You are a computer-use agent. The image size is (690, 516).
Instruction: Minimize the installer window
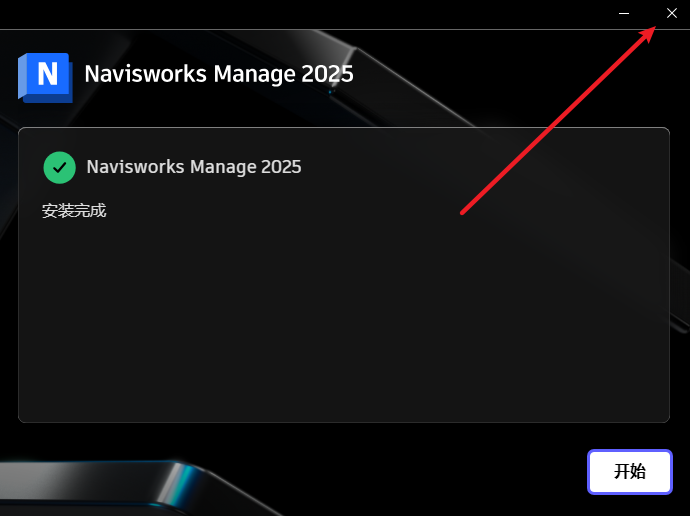click(x=624, y=14)
